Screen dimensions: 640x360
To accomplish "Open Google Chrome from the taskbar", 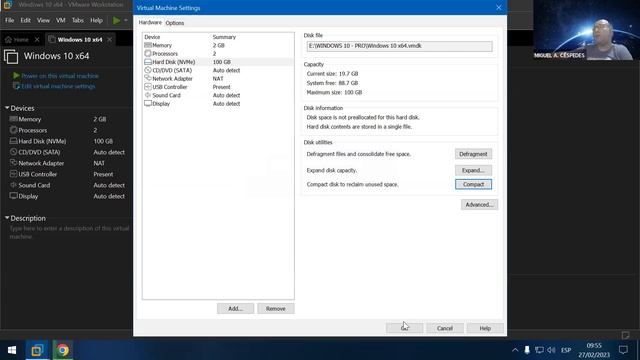I will pos(62,350).
